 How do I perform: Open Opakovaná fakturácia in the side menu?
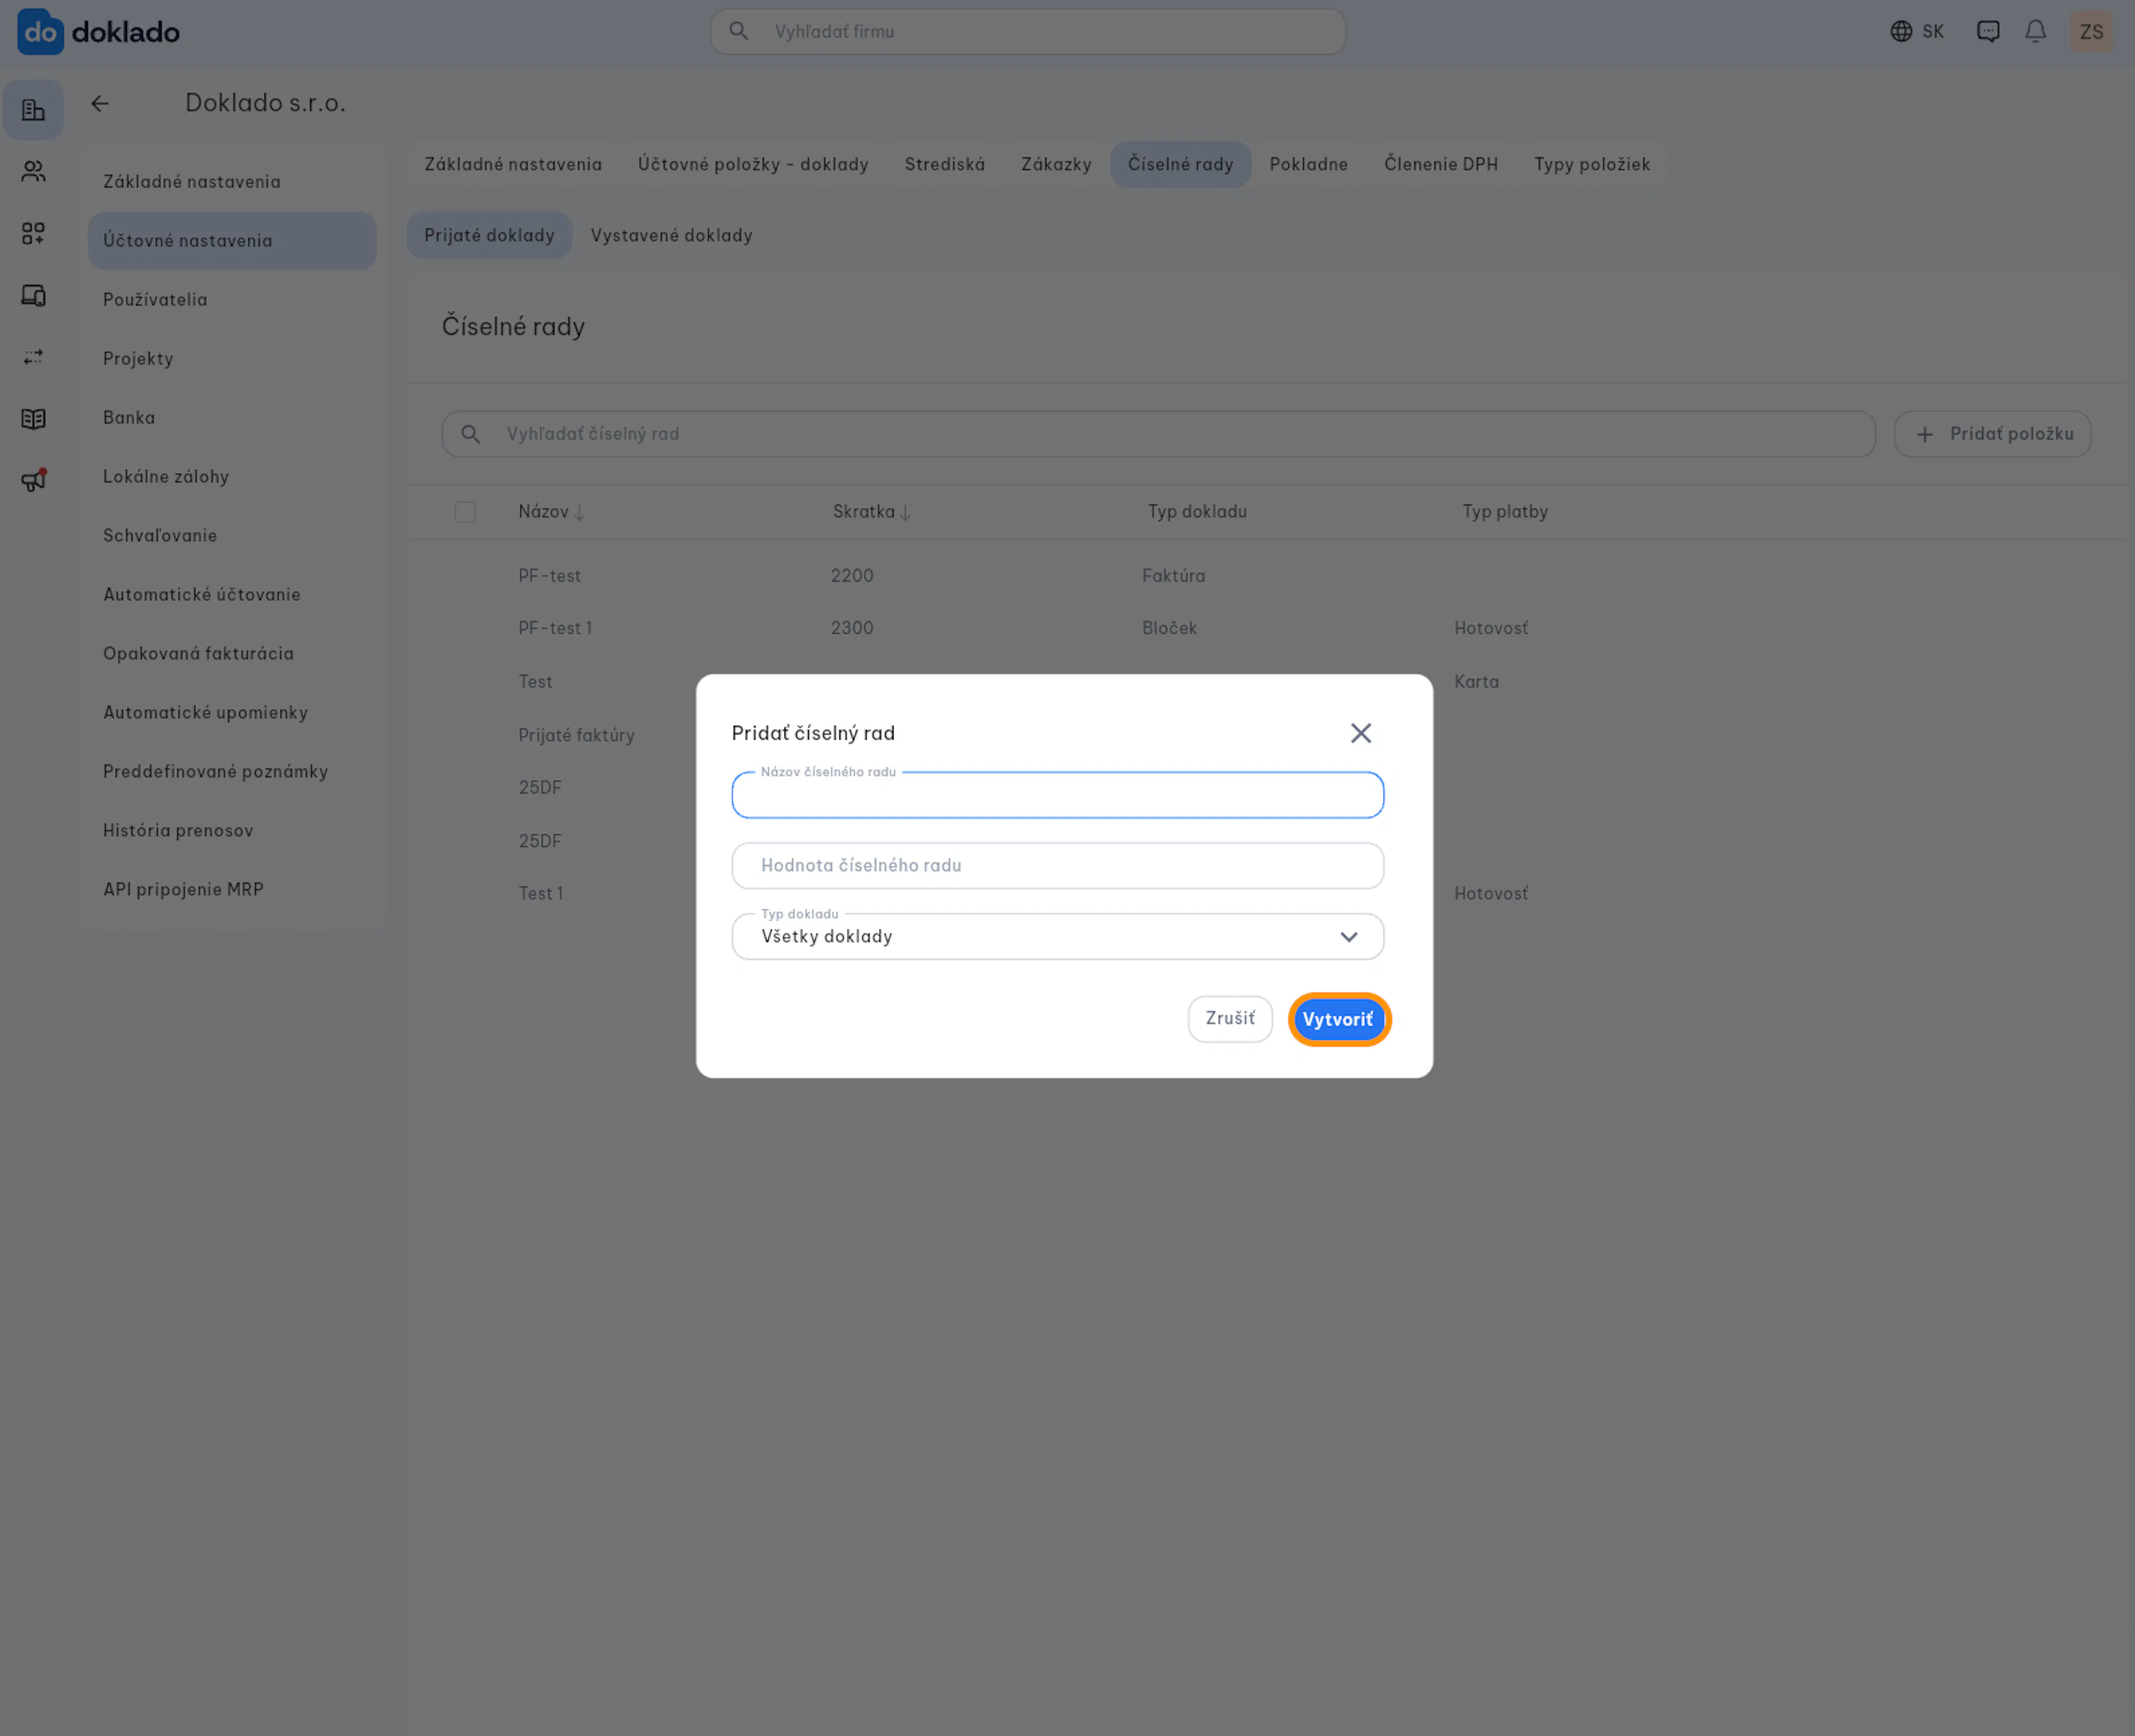pos(232,654)
